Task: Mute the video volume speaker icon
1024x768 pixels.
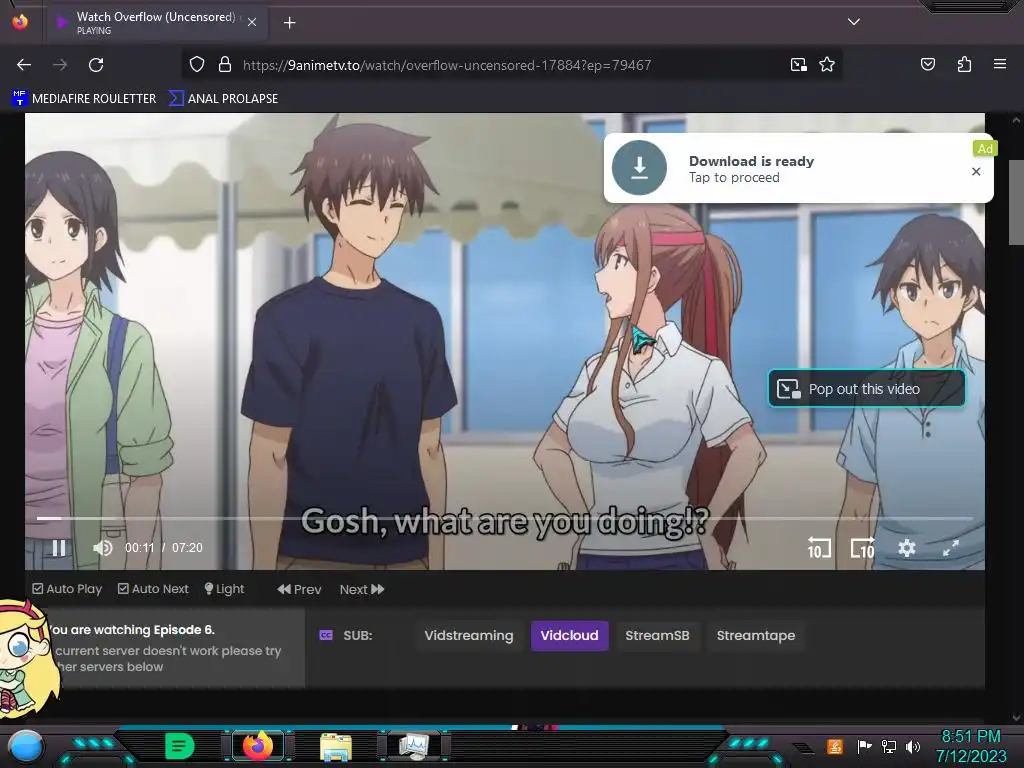Action: tap(103, 548)
